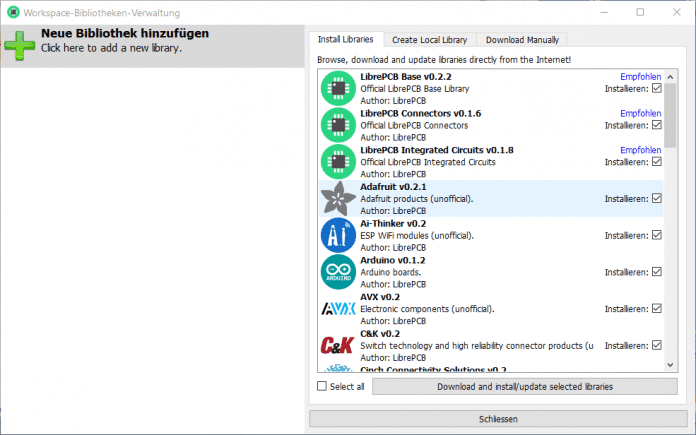Toggle Installieren checkbox for Arduino library
Image resolution: width=696 pixels, height=435 pixels.
click(657, 272)
